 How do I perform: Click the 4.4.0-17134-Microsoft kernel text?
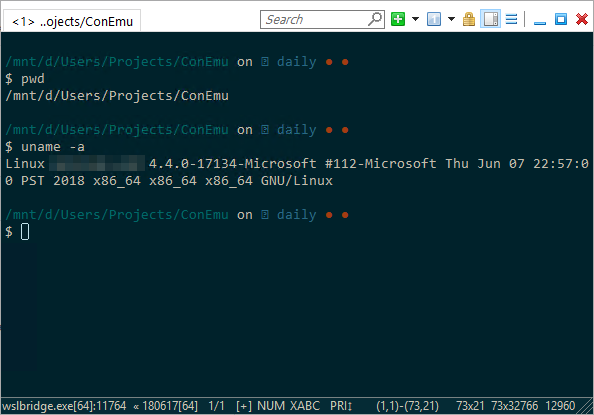[x=233, y=164]
